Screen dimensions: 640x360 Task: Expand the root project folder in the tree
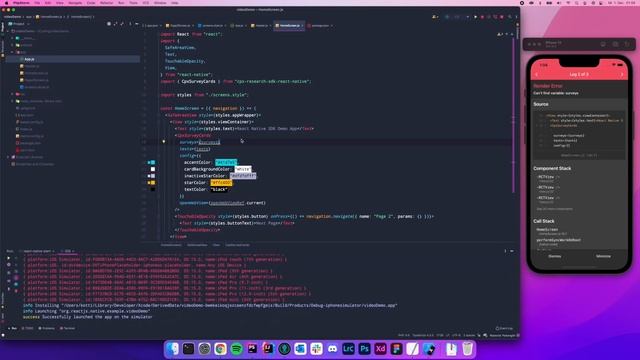click(x=8, y=31)
